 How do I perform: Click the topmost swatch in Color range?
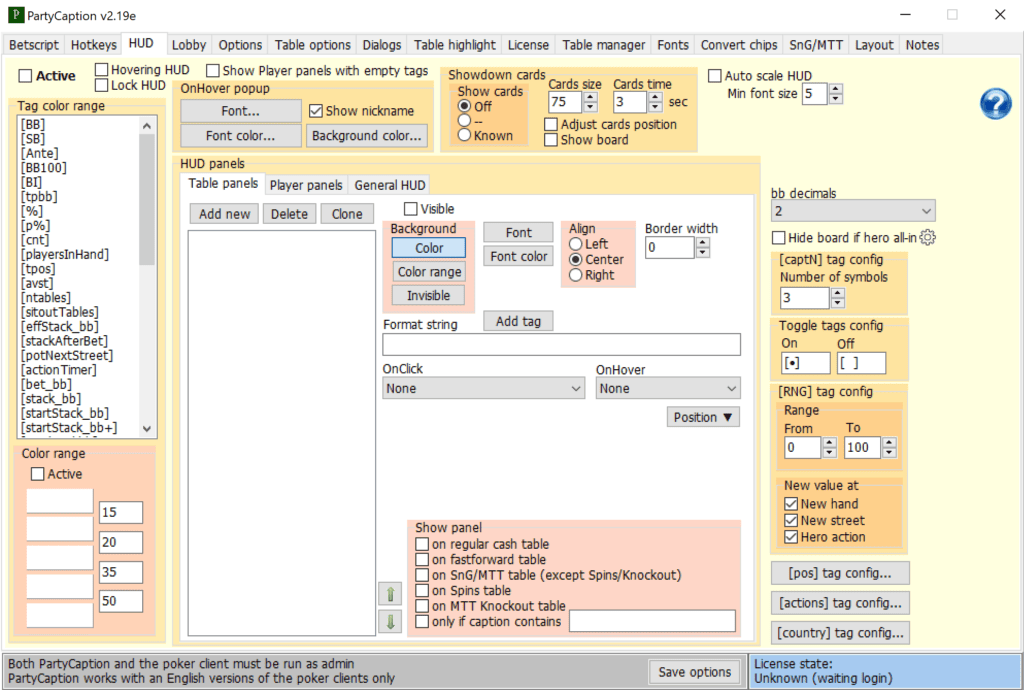click(x=60, y=501)
